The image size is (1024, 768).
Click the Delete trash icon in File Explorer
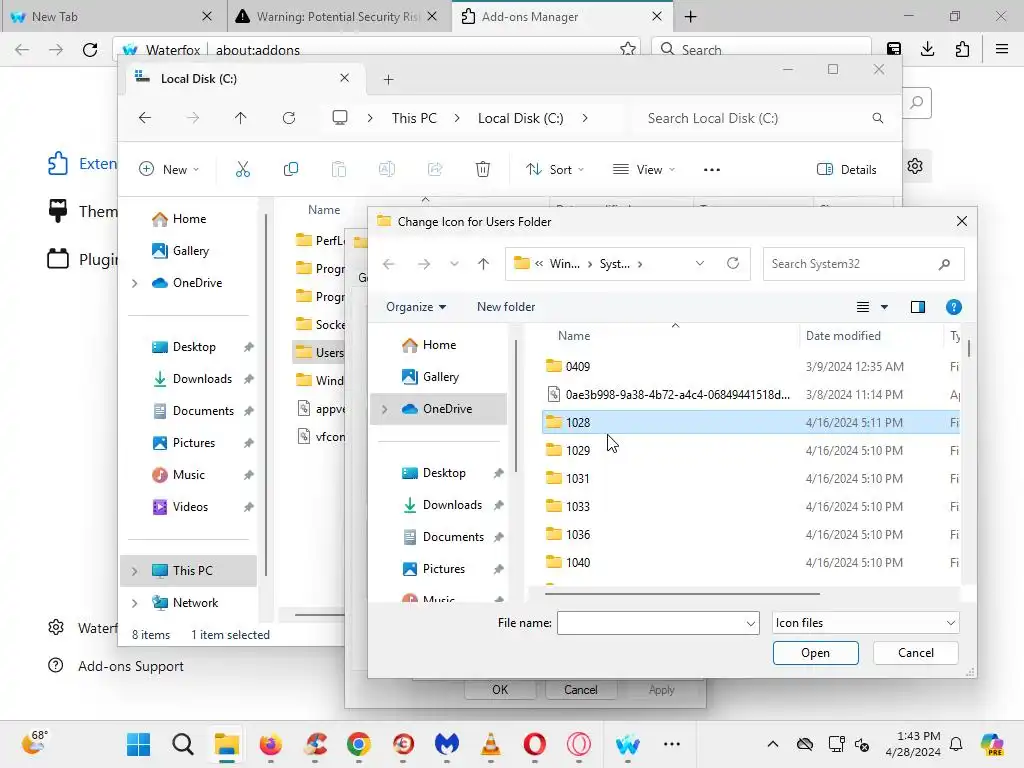[483, 169]
